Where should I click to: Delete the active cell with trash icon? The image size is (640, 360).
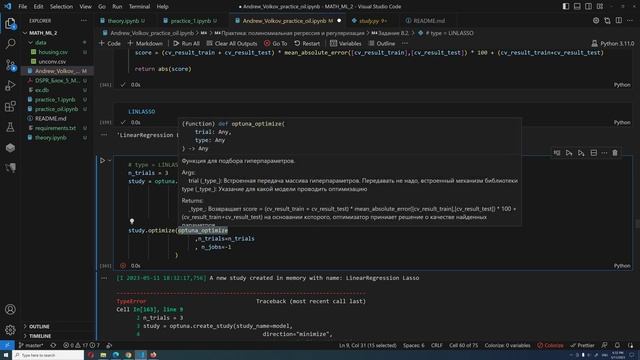point(615,153)
